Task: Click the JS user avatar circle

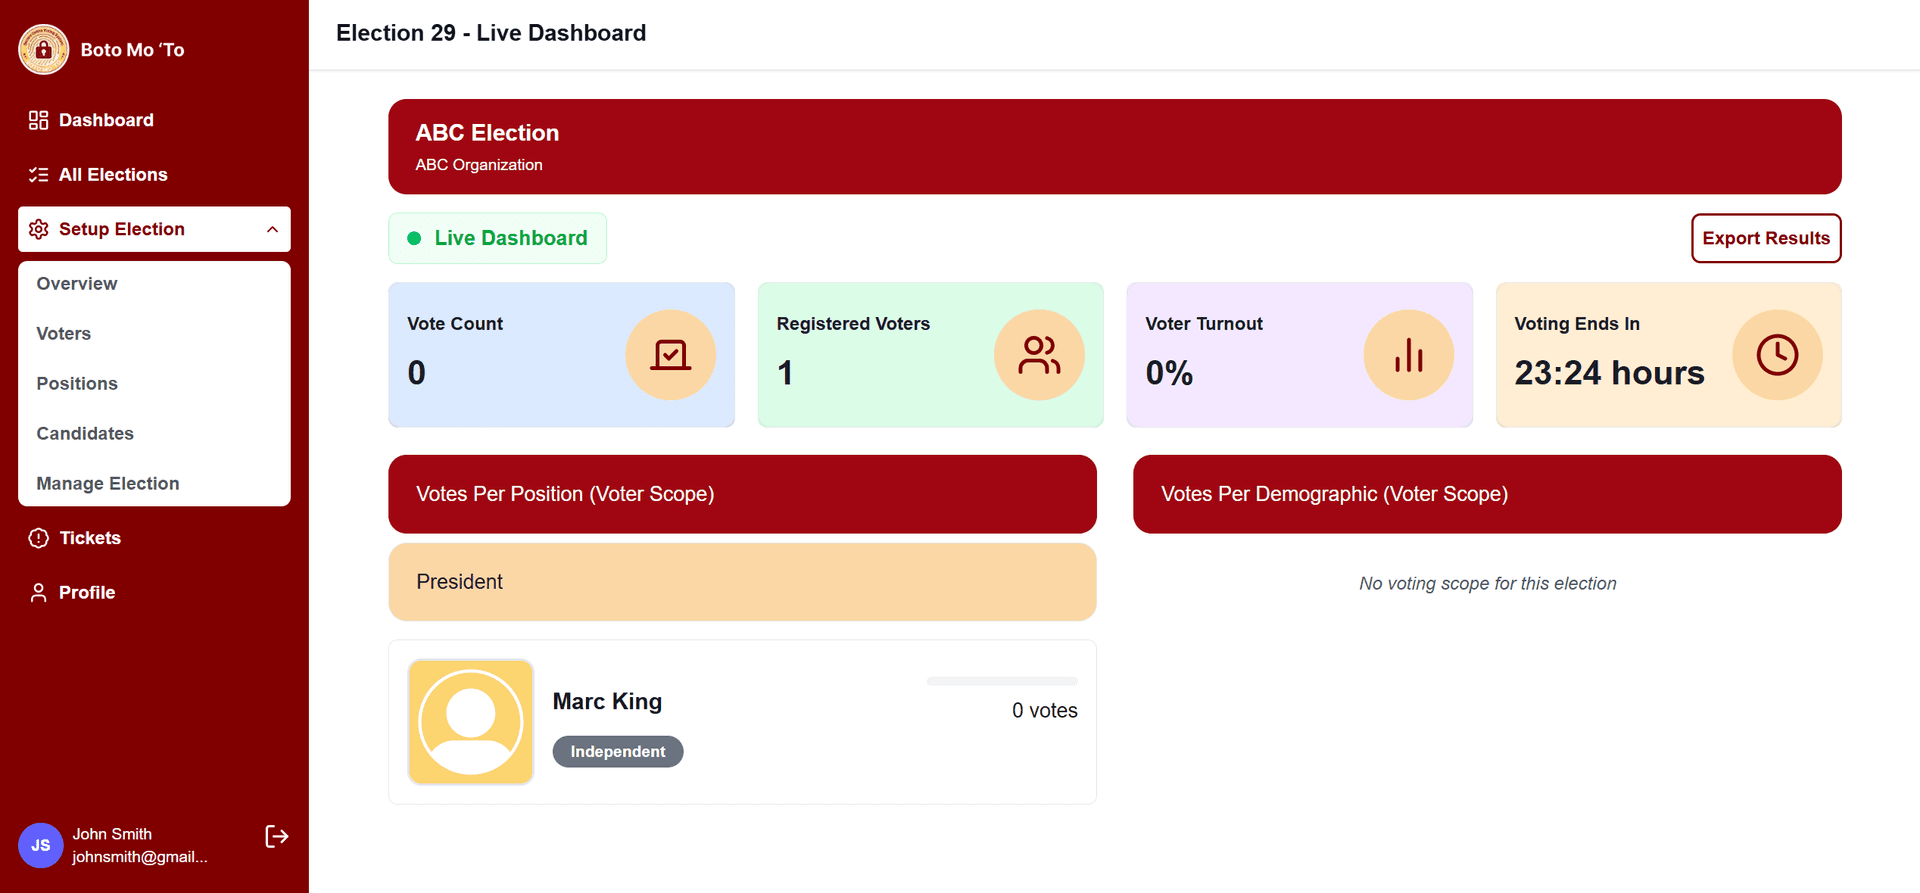Action: (x=41, y=845)
